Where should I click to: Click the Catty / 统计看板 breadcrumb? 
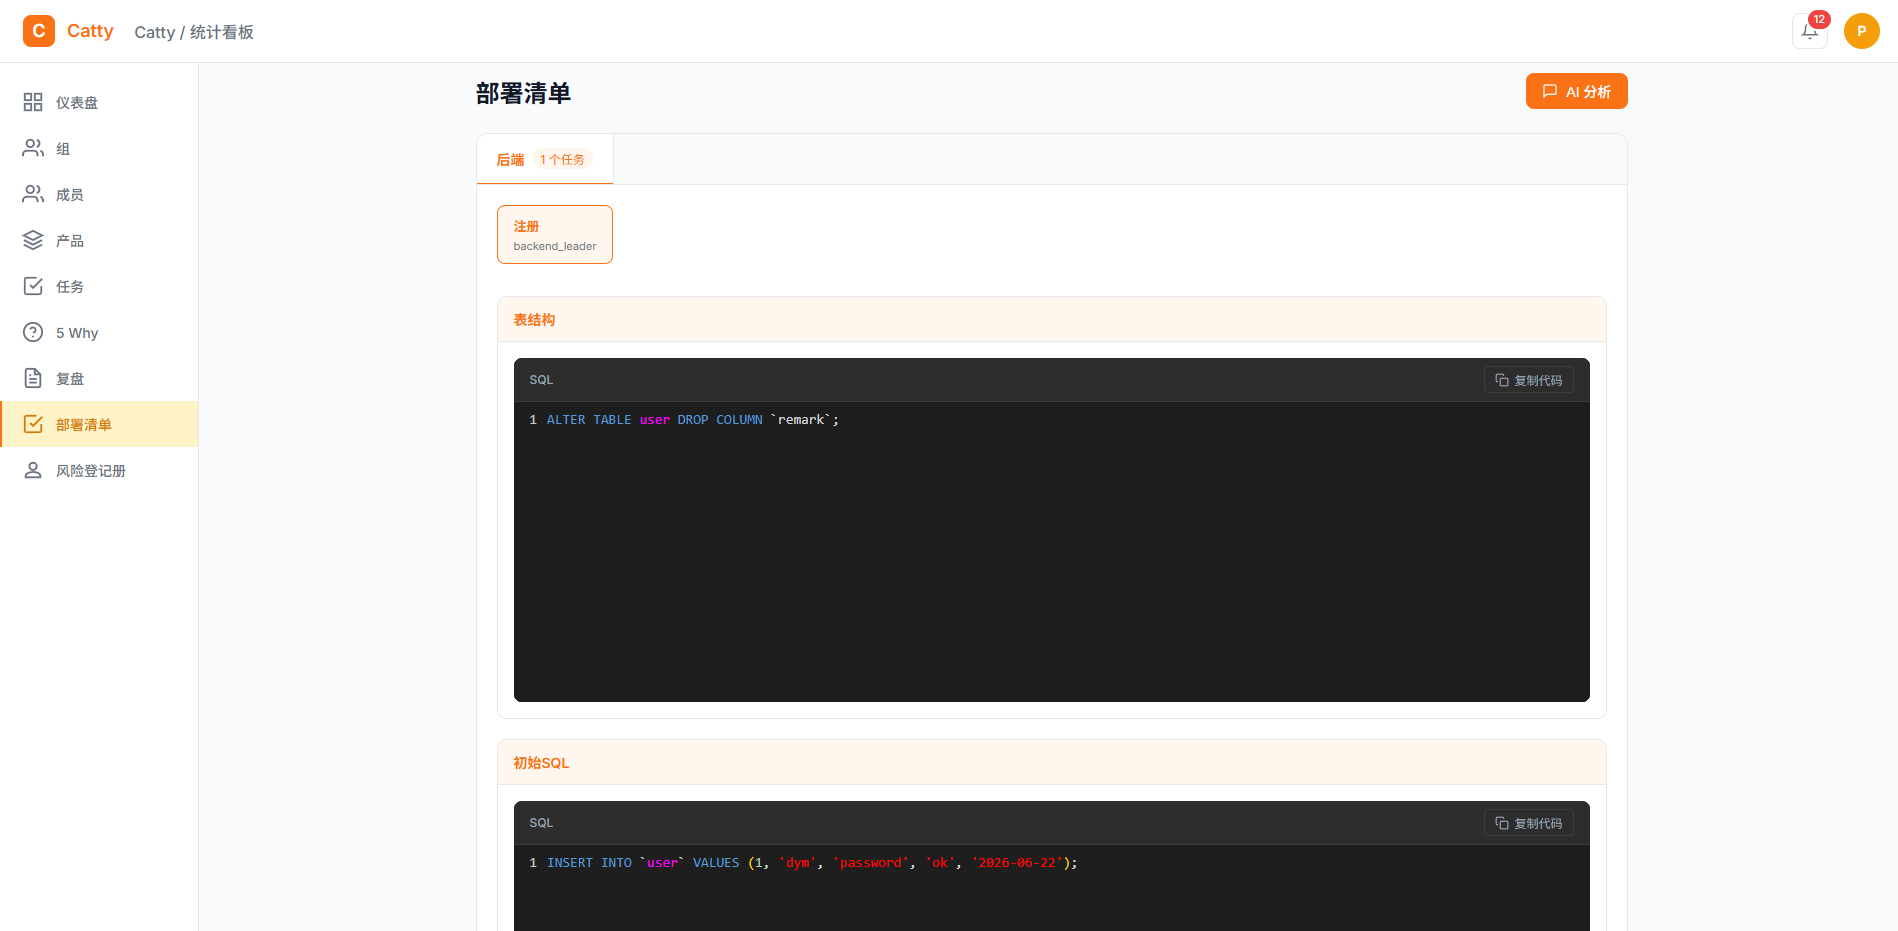click(194, 32)
